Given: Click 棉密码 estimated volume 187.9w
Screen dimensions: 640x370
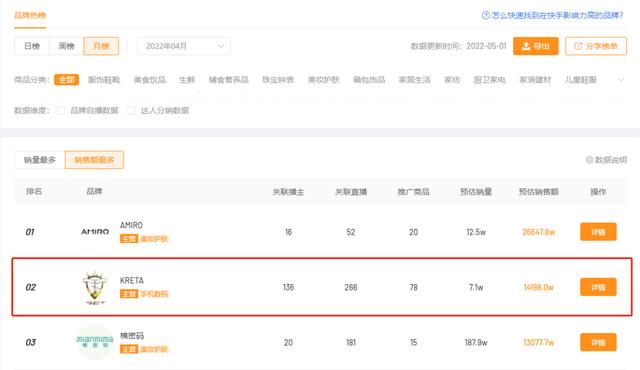Looking at the screenshot, I should click(476, 343).
